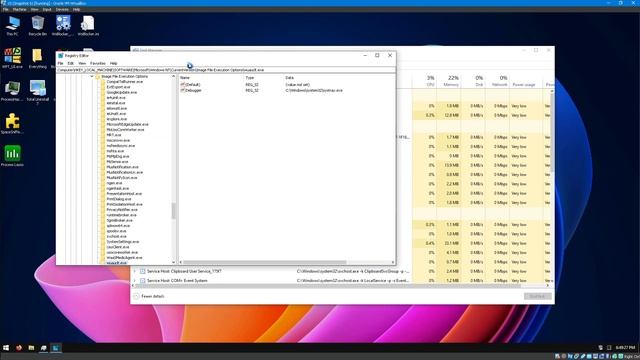Click the Debugger value icon

183,90
